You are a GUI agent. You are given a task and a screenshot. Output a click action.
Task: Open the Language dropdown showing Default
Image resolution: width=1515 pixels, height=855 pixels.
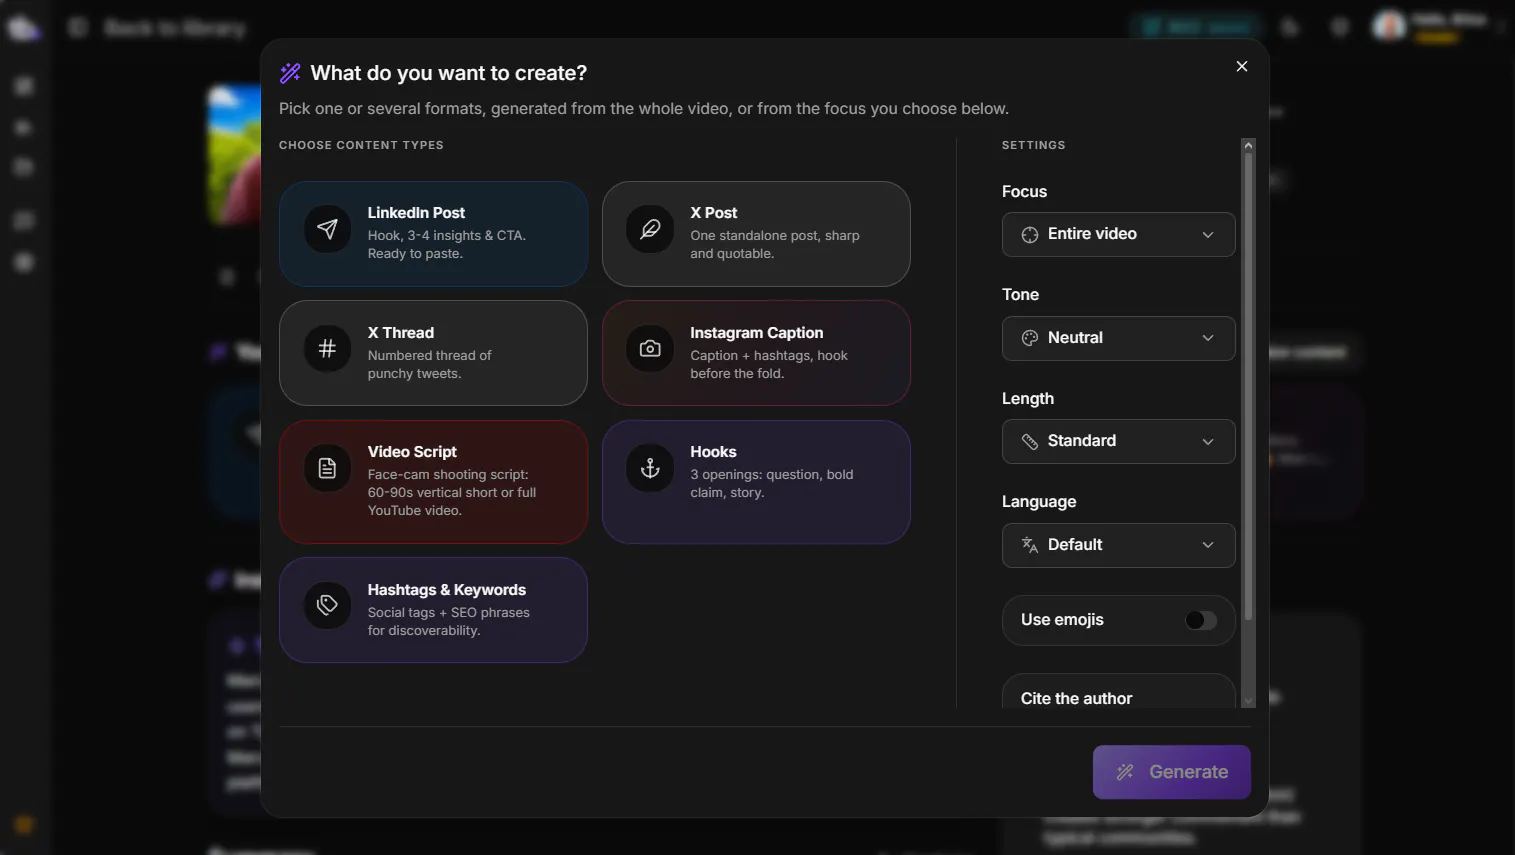(1118, 545)
